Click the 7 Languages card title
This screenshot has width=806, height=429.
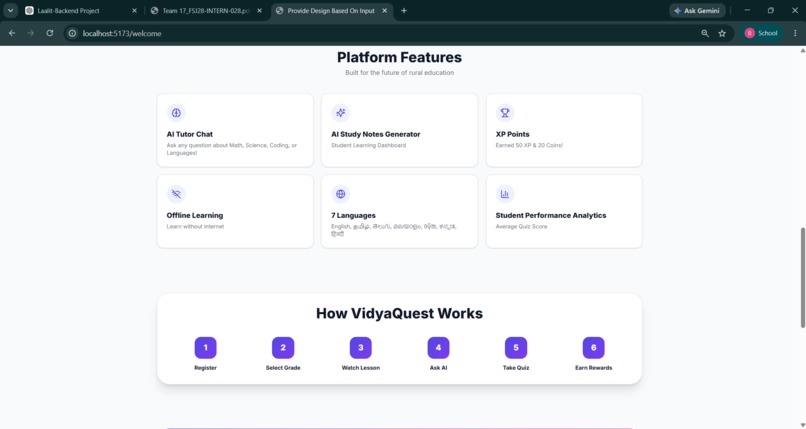point(353,215)
